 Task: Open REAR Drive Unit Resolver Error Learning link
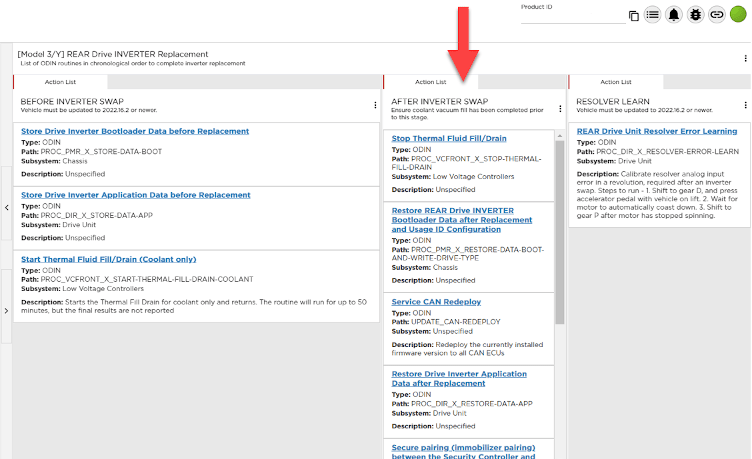657,131
